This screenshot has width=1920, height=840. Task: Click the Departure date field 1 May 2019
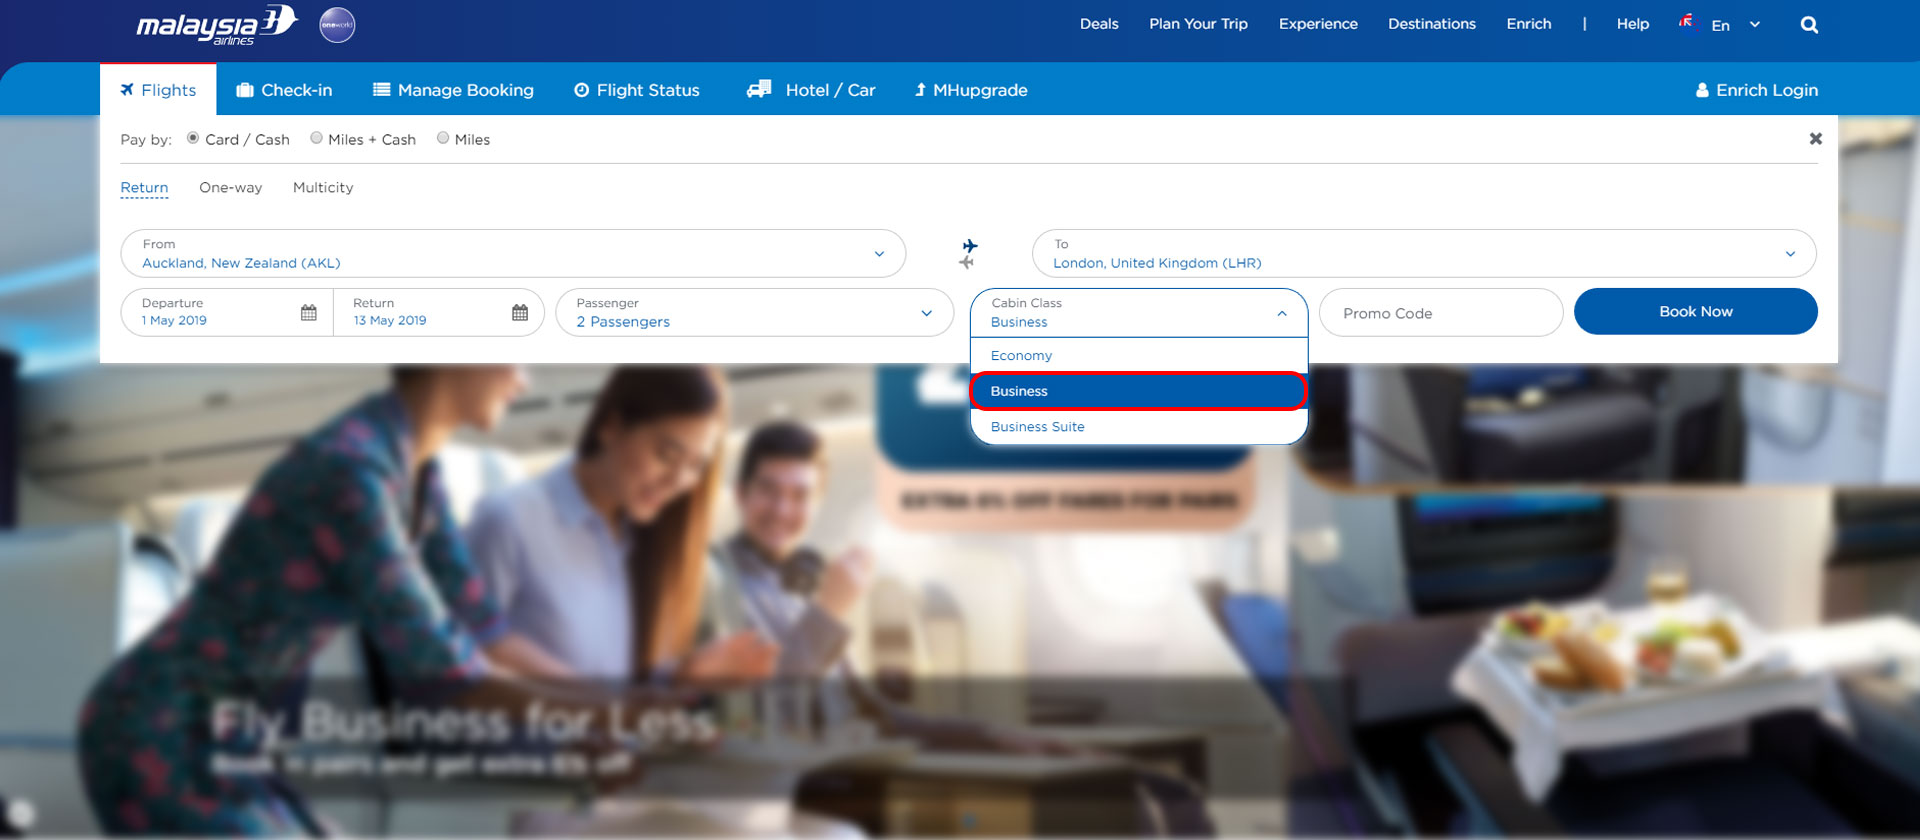click(227, 313)
